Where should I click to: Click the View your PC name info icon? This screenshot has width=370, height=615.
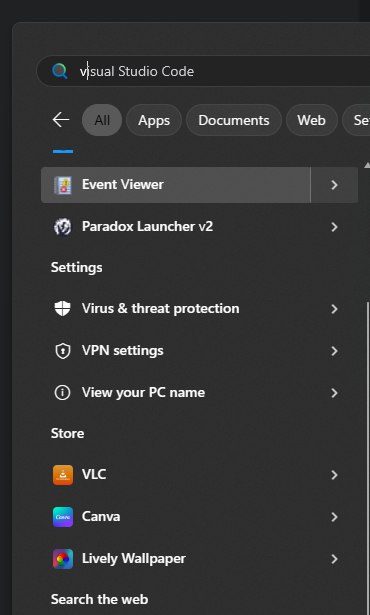[x=62, y=393]
